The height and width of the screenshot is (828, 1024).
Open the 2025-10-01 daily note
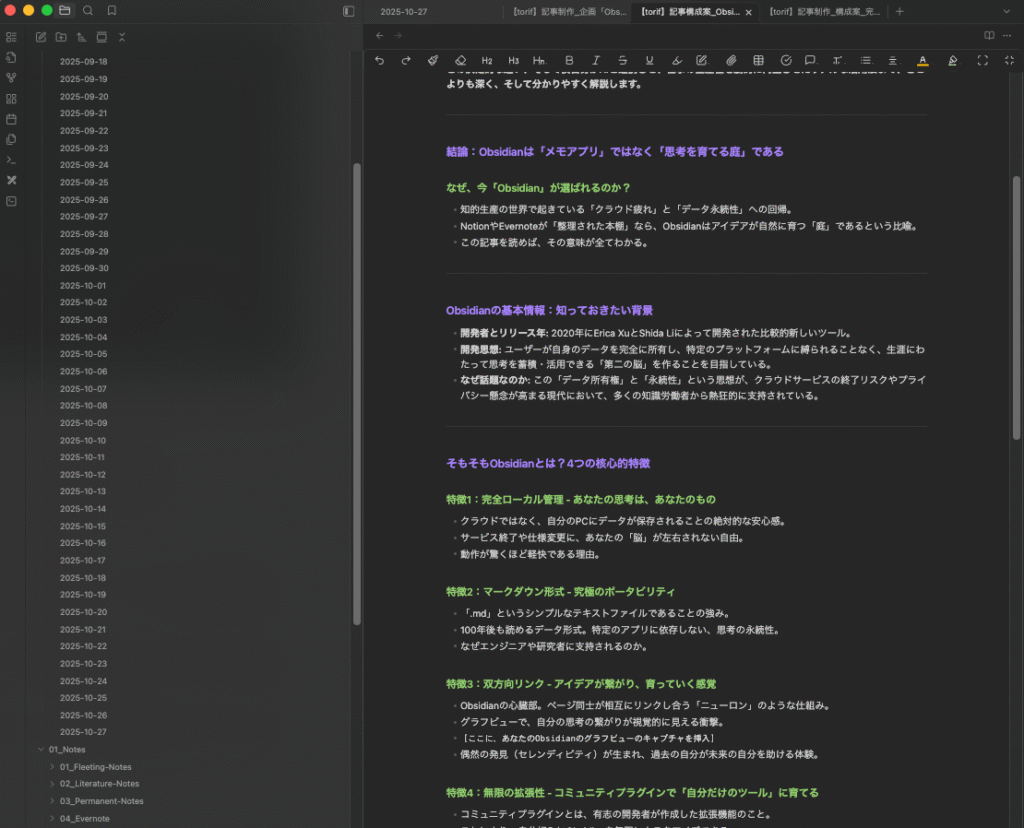click(83, 285)
